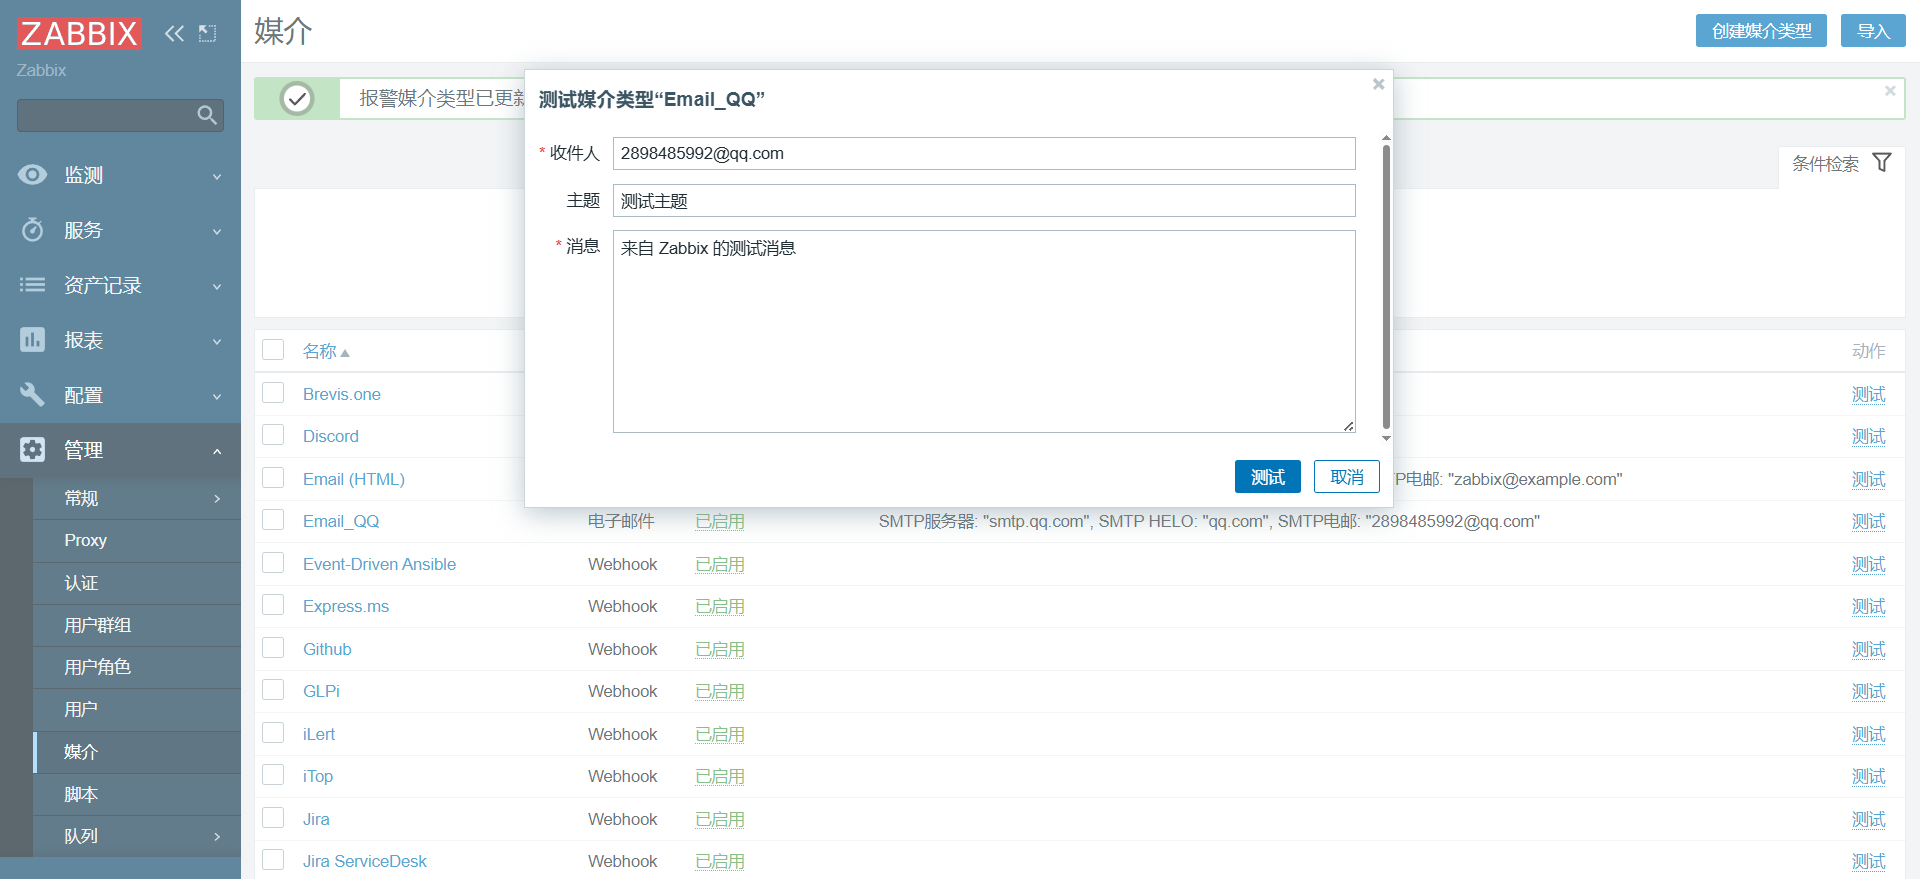The image size is (1920, 879).
Task: Toggle the select-all checkbox in header
Action: [x=273, y=350]
